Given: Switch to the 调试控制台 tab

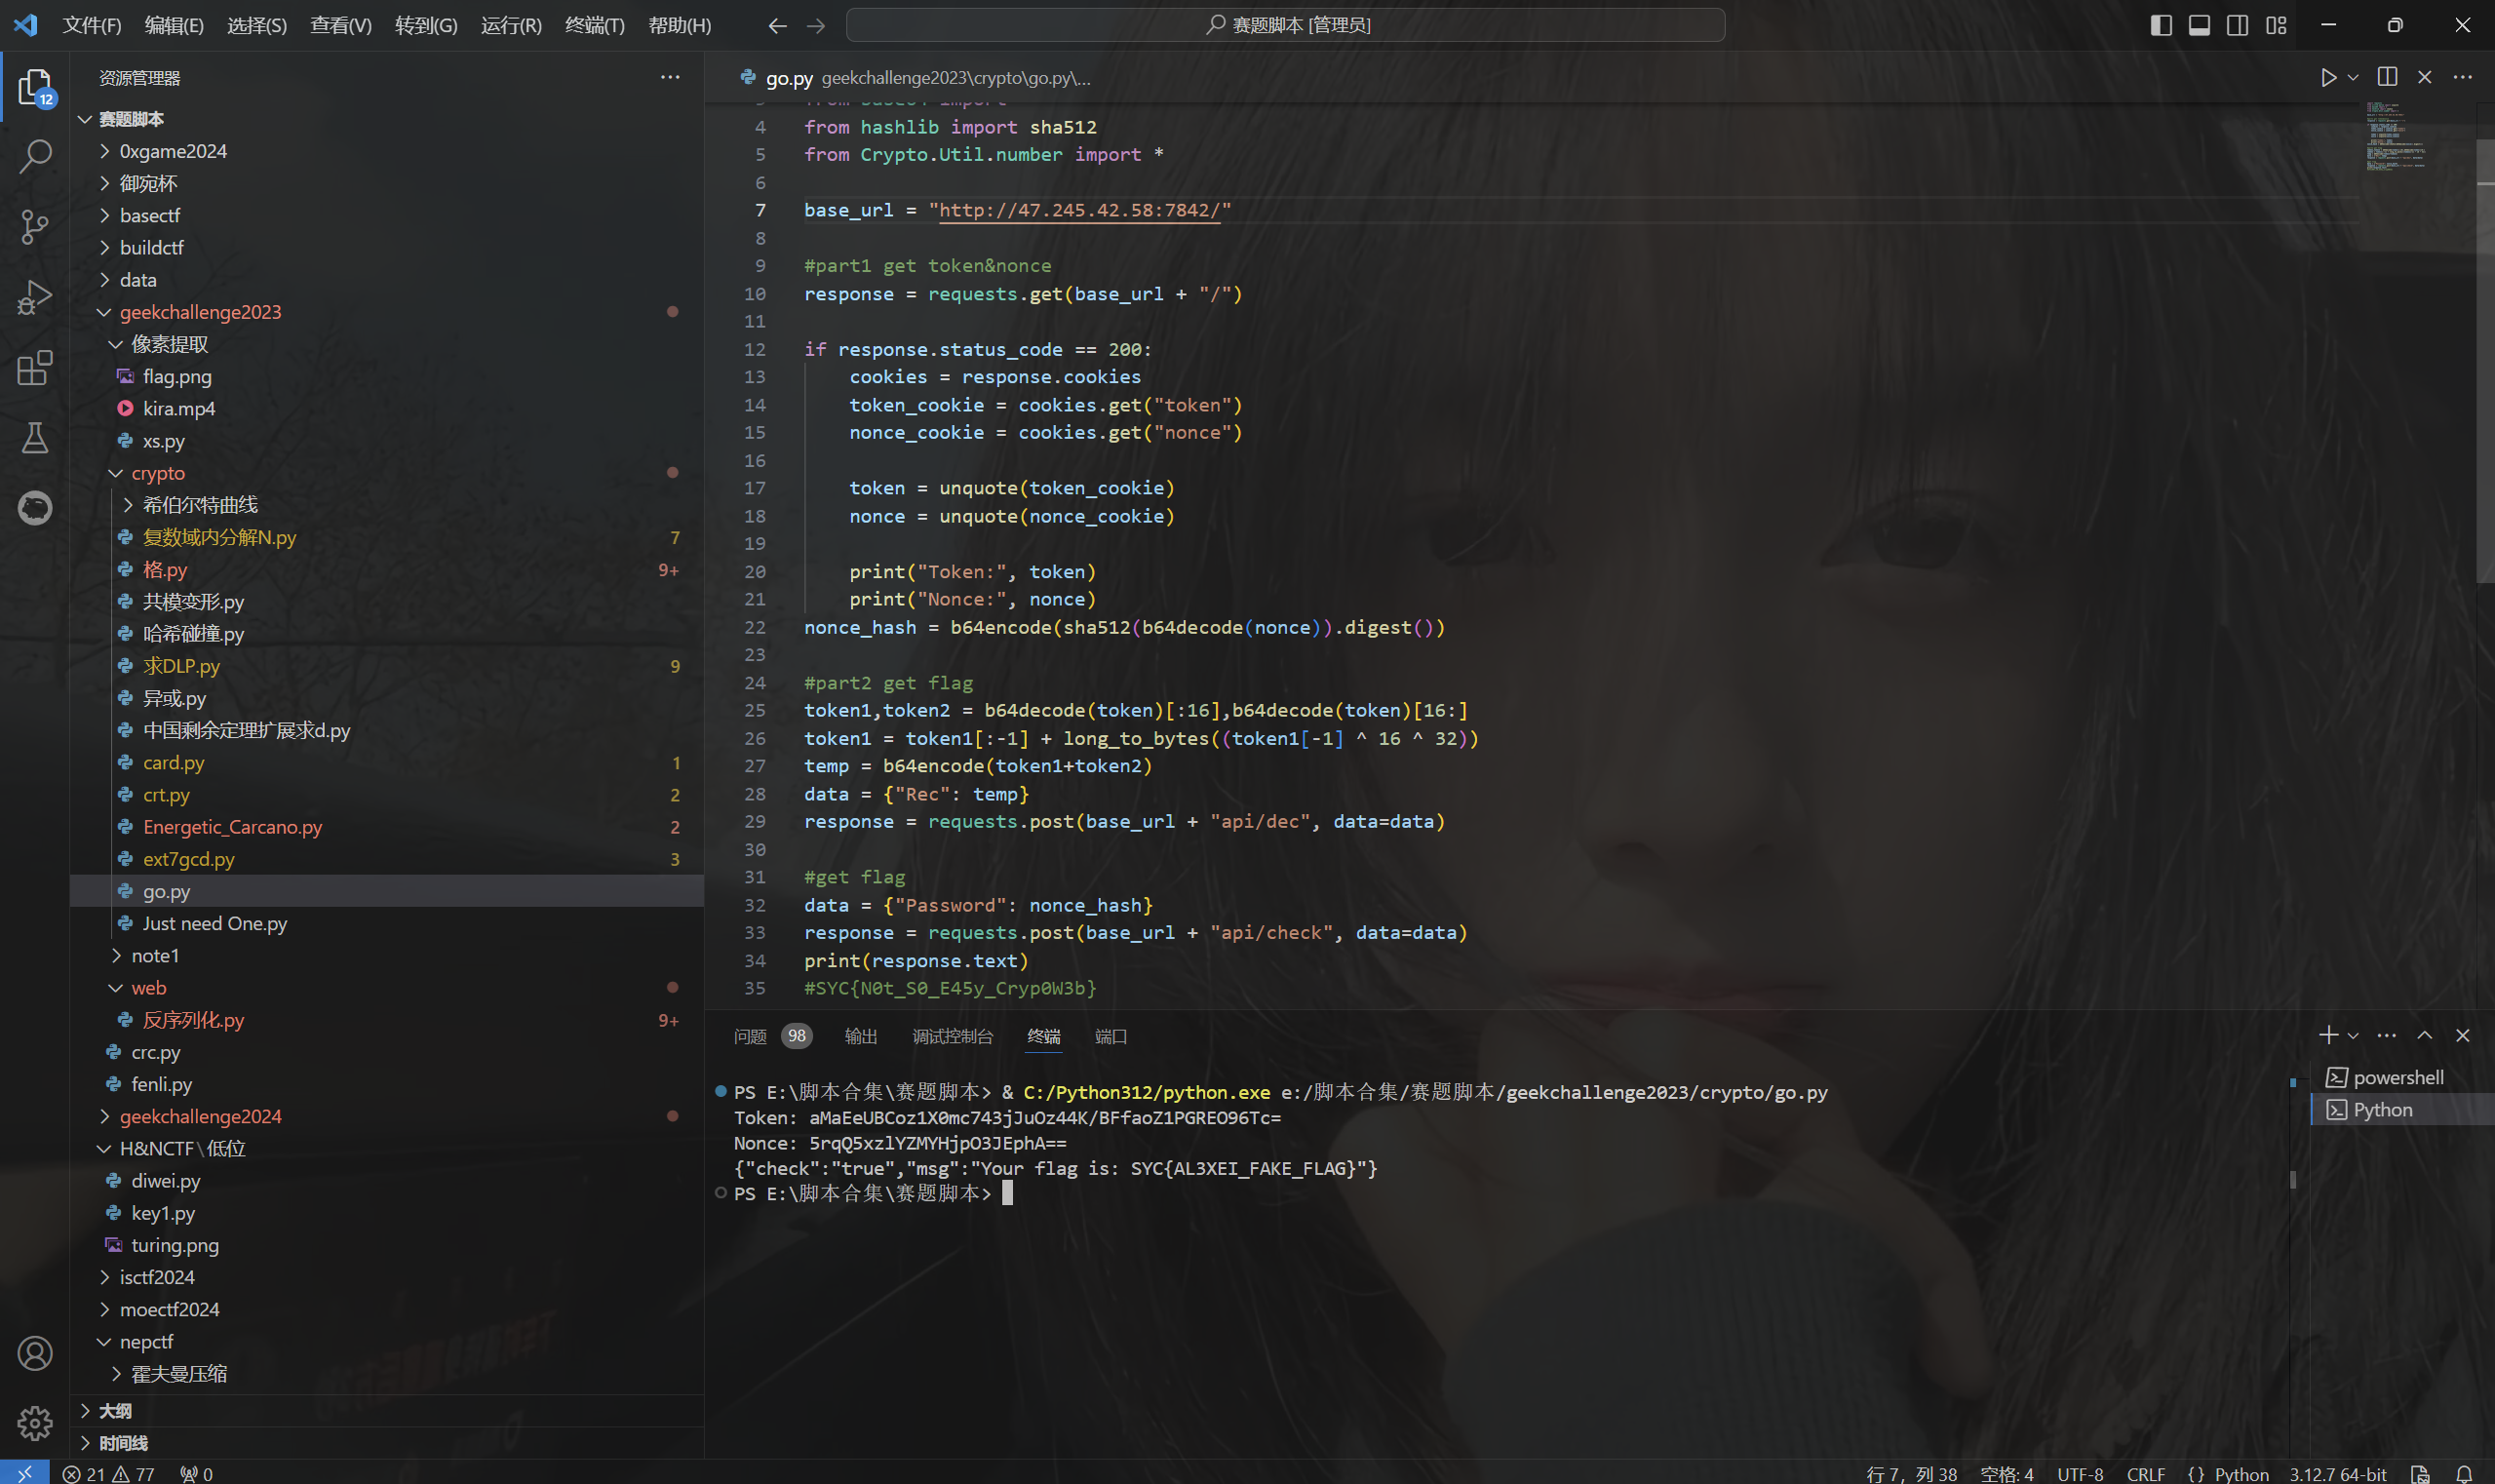Looking at the screenshot, I should pyautogui.click(x=953, y=1036).
